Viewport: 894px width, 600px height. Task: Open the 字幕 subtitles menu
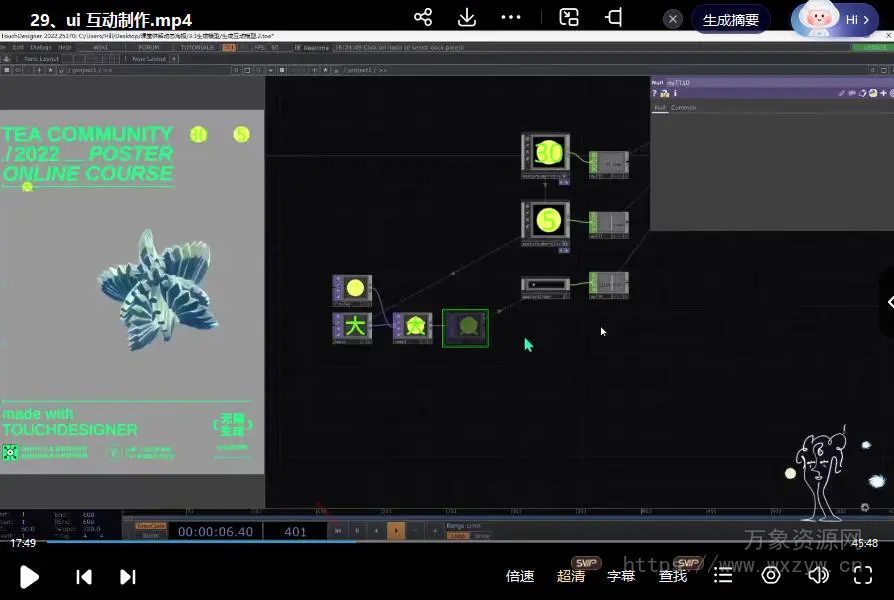621,576
